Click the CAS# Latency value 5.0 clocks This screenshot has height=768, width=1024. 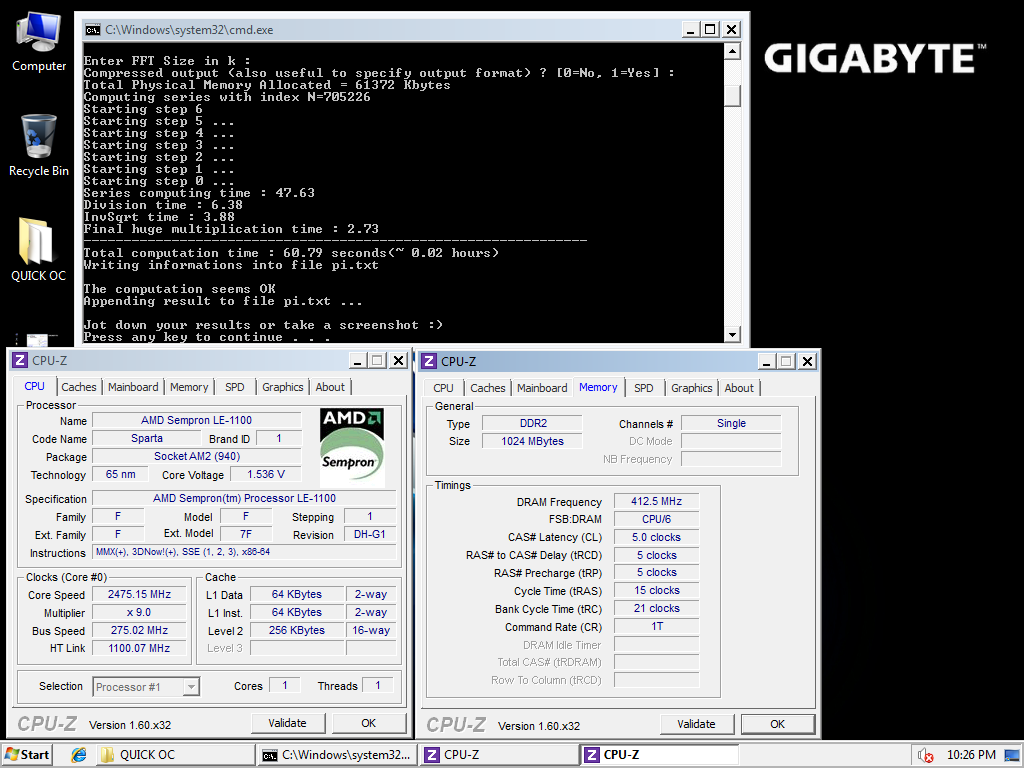656,537
